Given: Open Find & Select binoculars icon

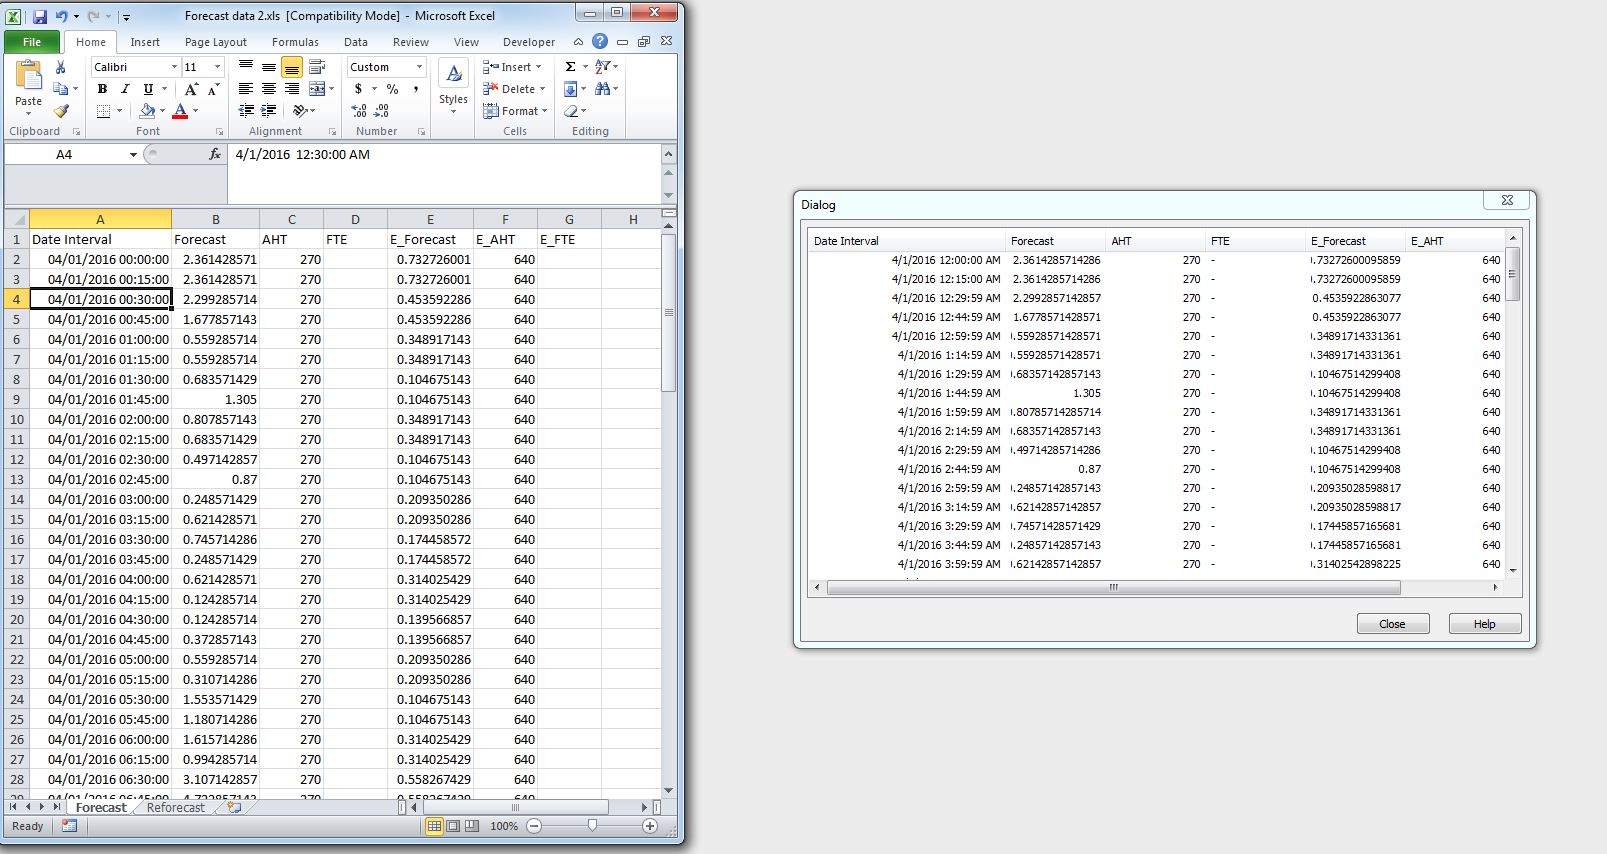Looking at the screenshot, I should 603,89.
